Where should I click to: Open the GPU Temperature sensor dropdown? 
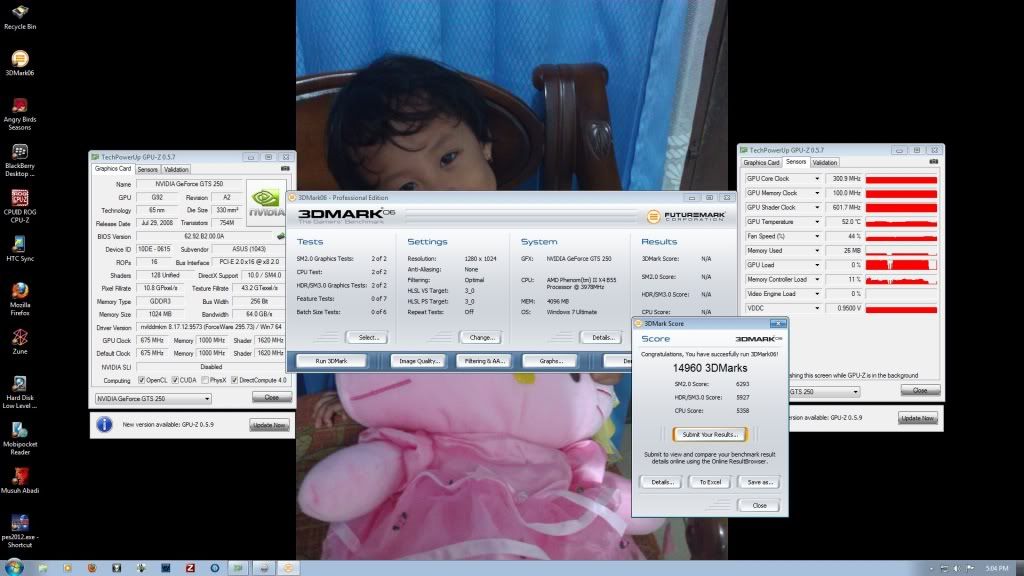(x=816, y=221)
